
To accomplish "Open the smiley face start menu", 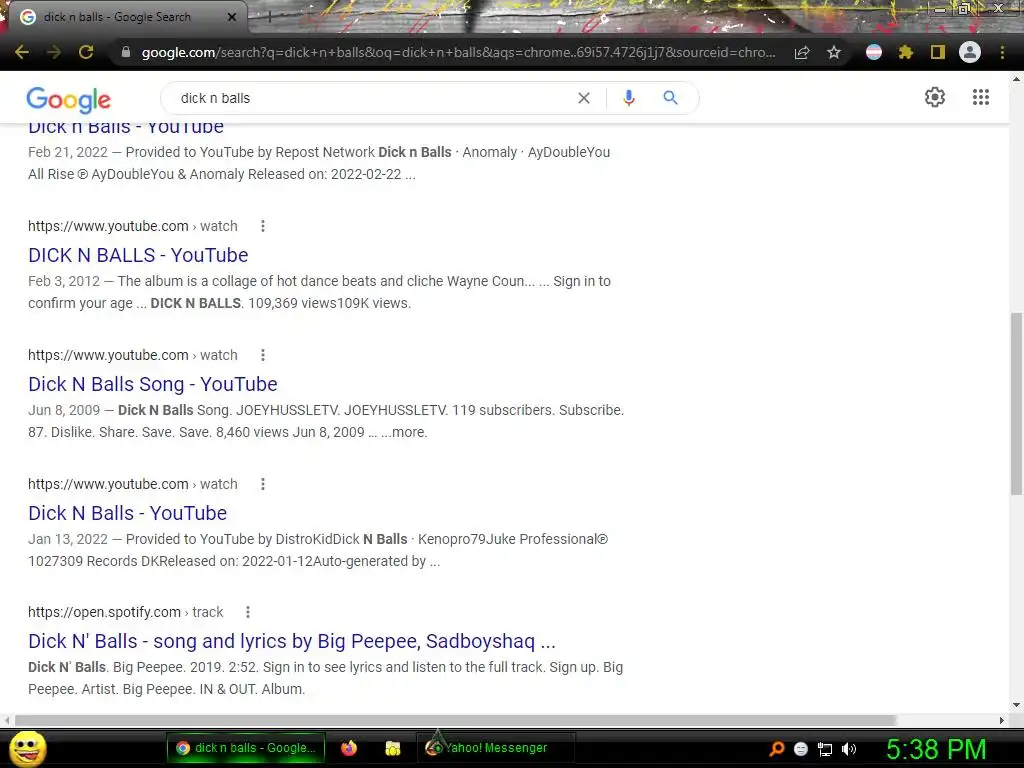I will click(28, 748).
